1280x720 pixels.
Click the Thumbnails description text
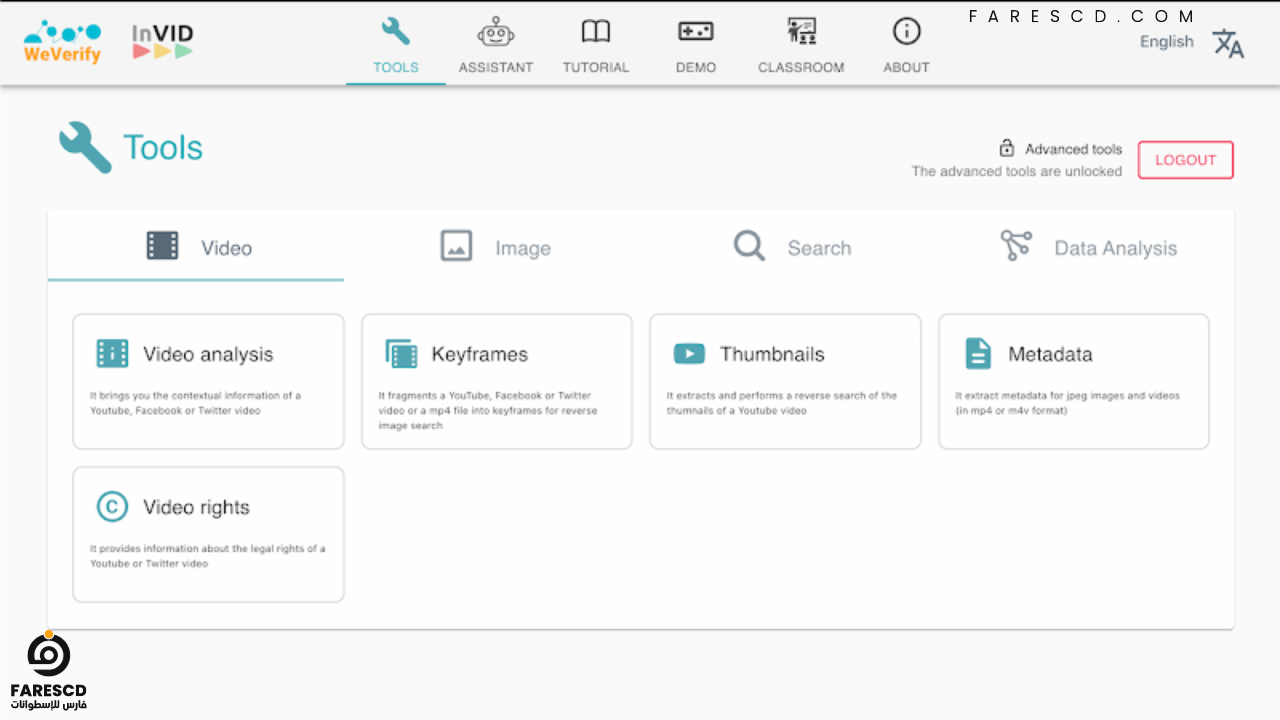(782, 403)
